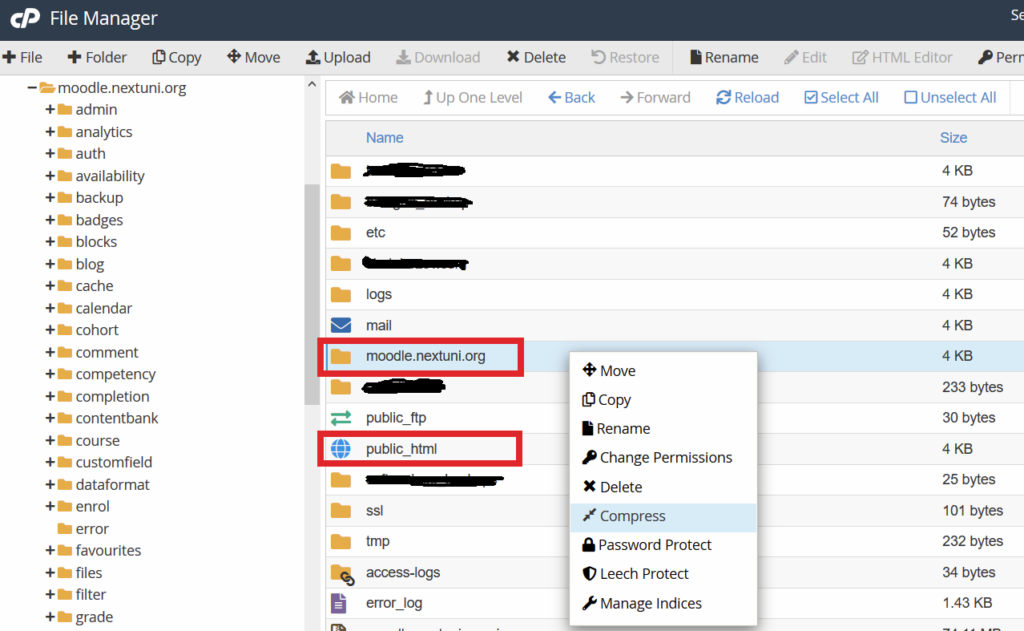Expand the backup folder node
1024x631 pixels.
click(x=50, y=197)
